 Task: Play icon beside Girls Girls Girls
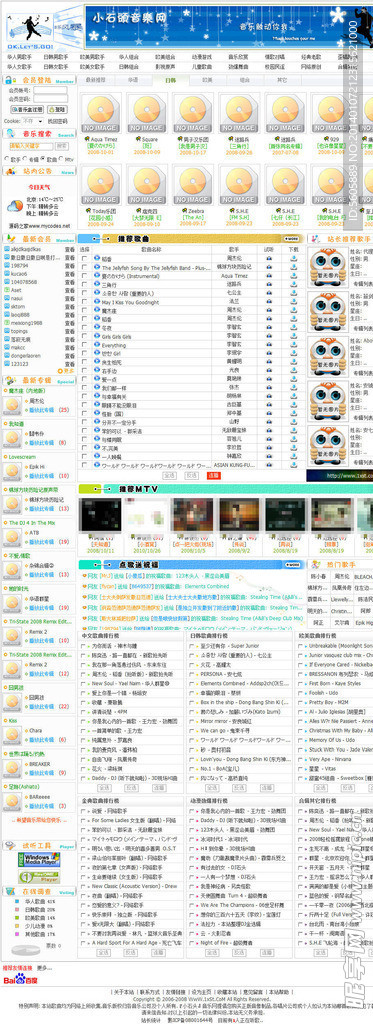tap(97, 336)
